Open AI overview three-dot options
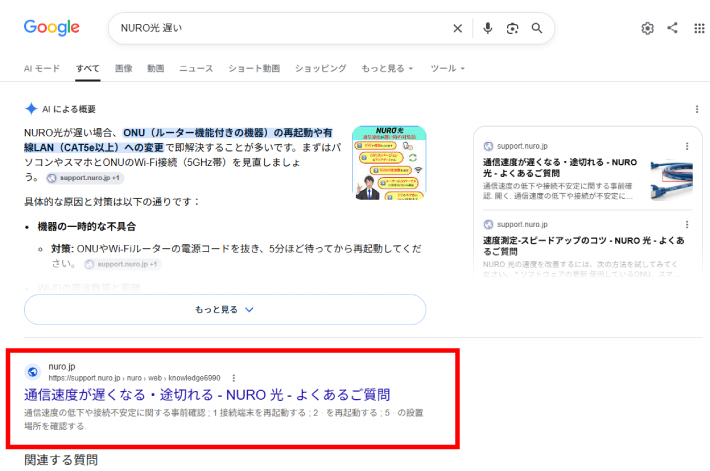Screen dimensions: 710x471 697,109
